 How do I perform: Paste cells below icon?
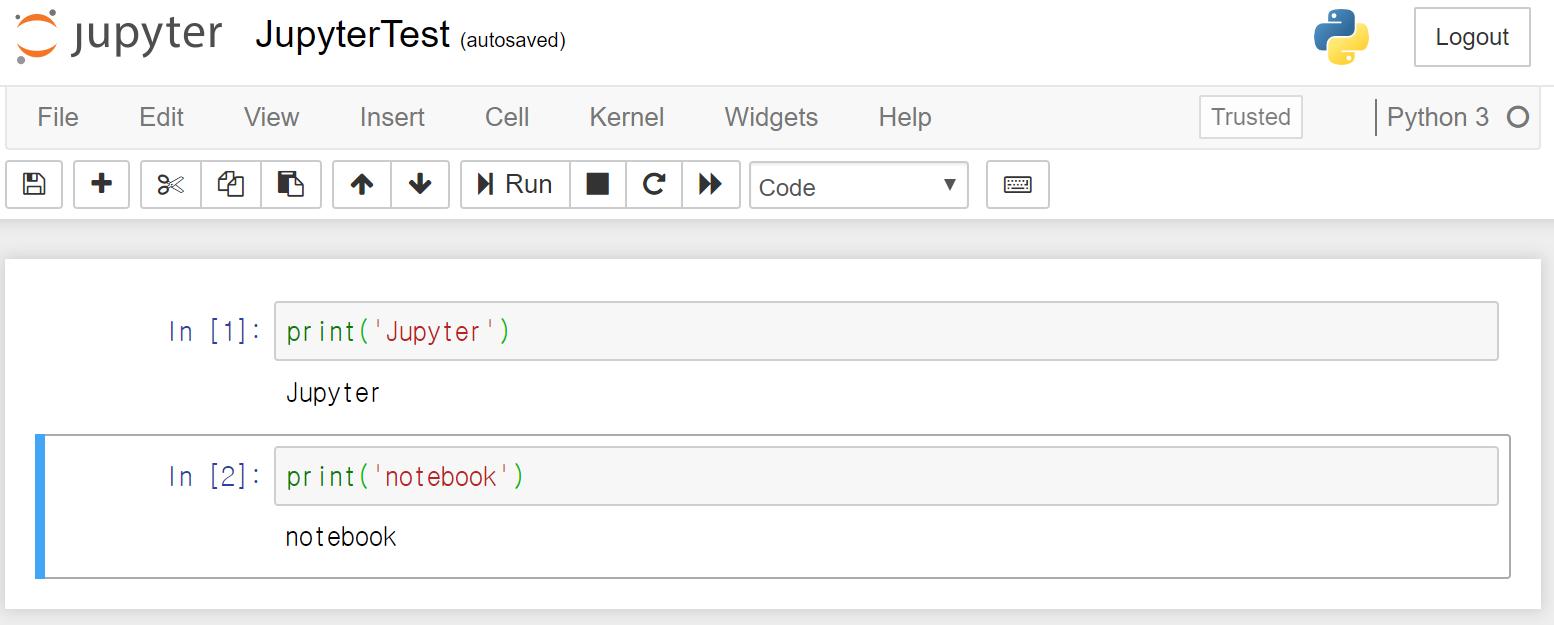(x=291, y=184)
